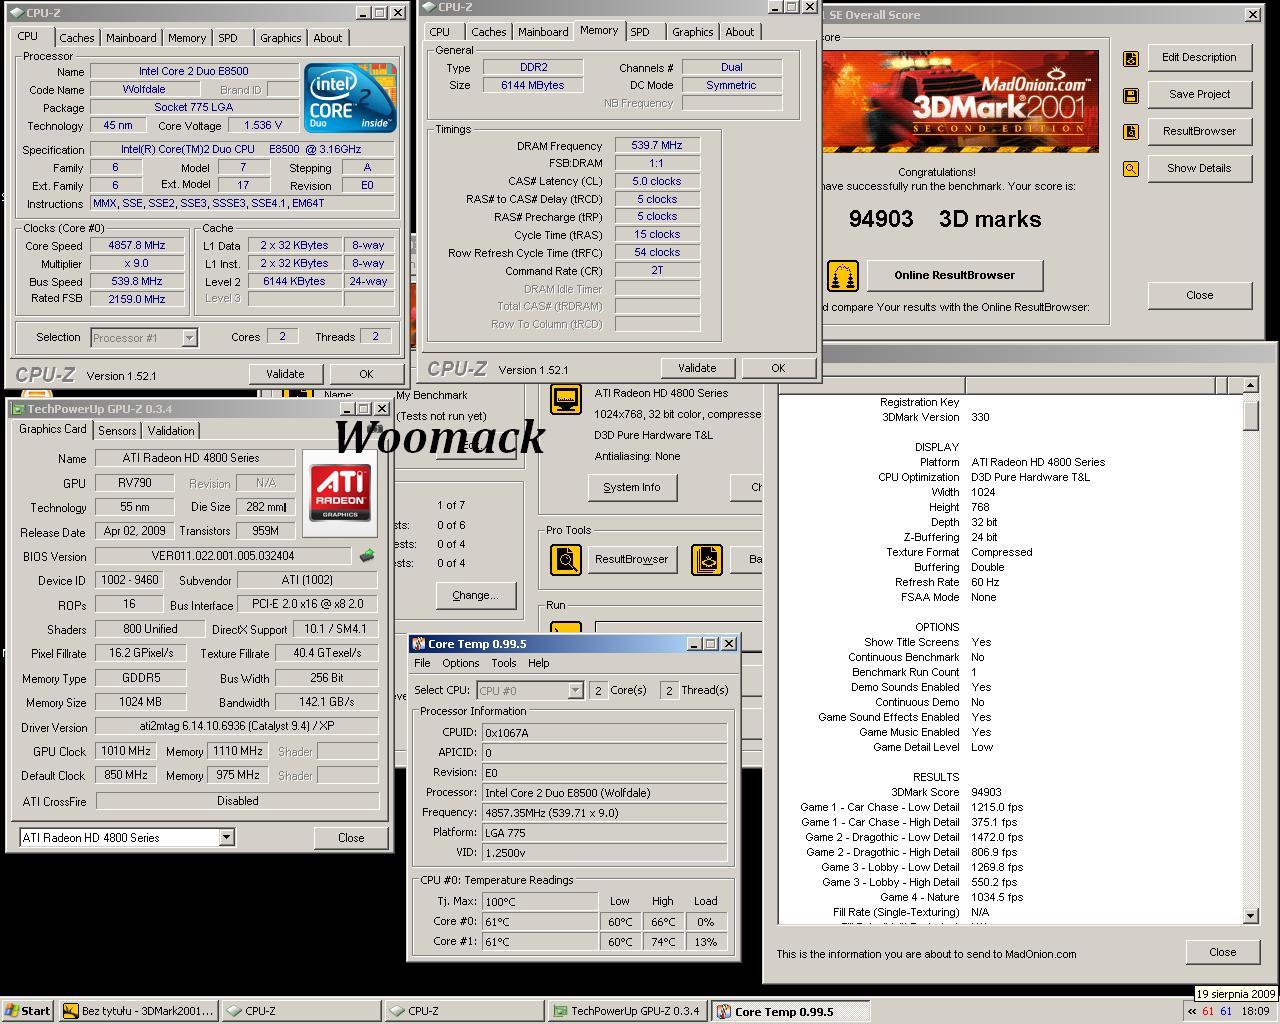This screenshot has width=1280, height=1024.
Task: Click the ResultBrowser document icon in score window
Action: [x=1131, y=132]
